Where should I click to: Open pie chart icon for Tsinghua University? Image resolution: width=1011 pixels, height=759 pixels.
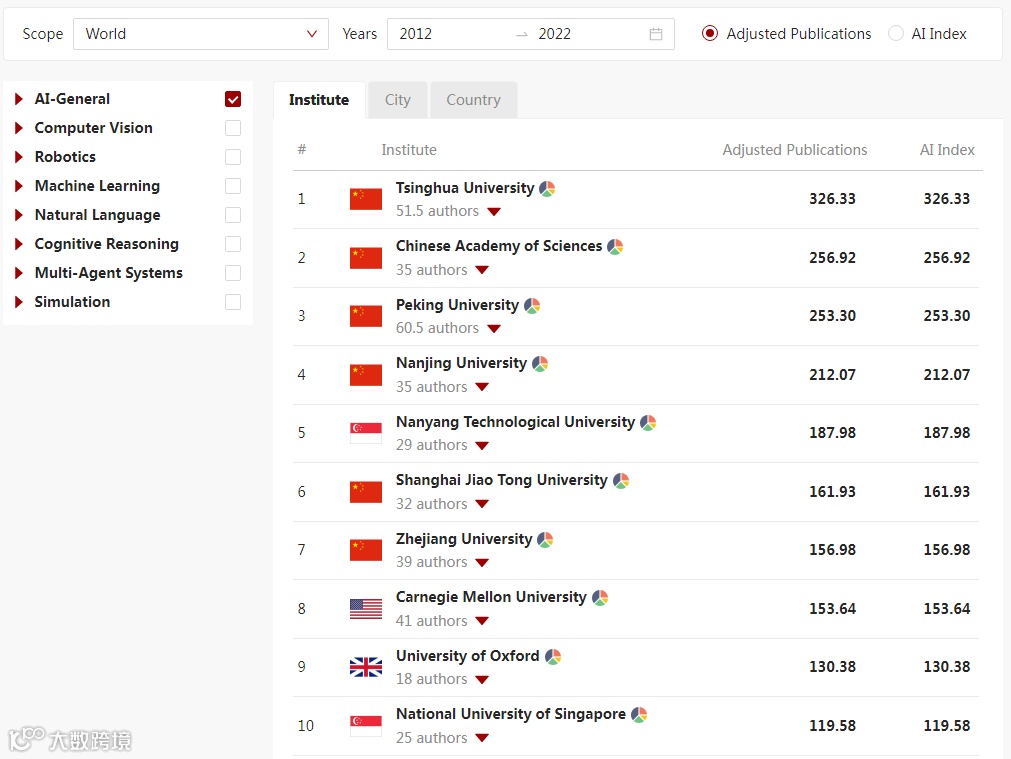[547, 188]
